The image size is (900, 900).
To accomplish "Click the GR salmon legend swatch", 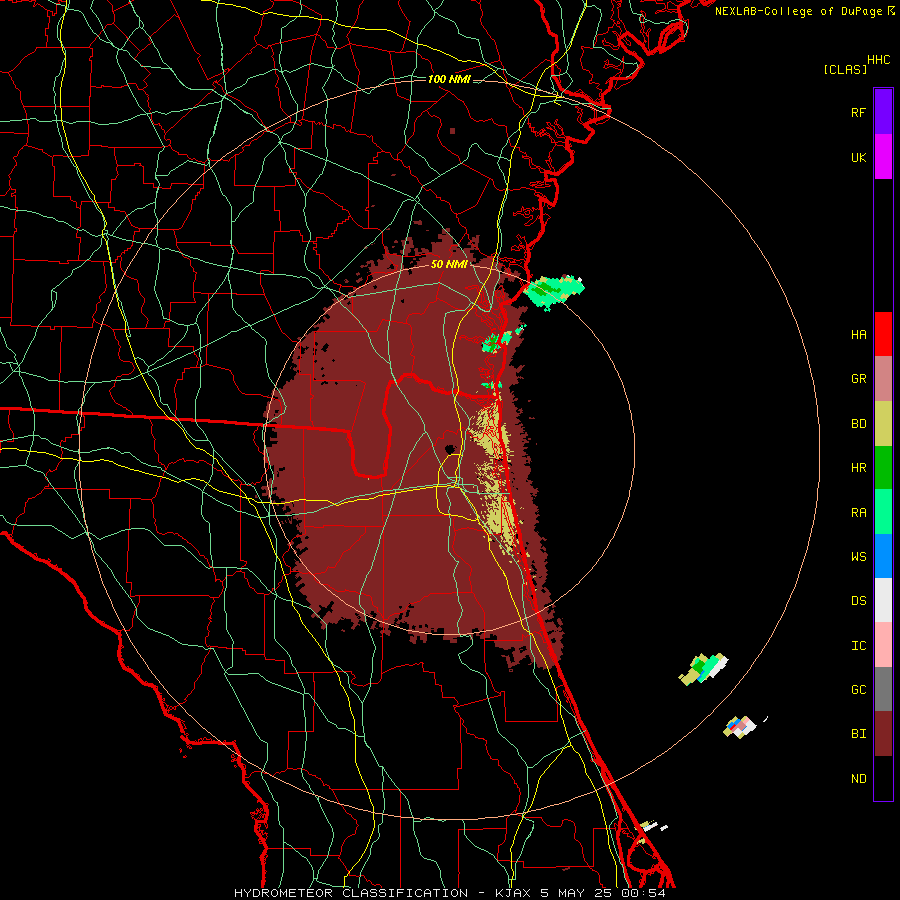I will click(883, 379).
